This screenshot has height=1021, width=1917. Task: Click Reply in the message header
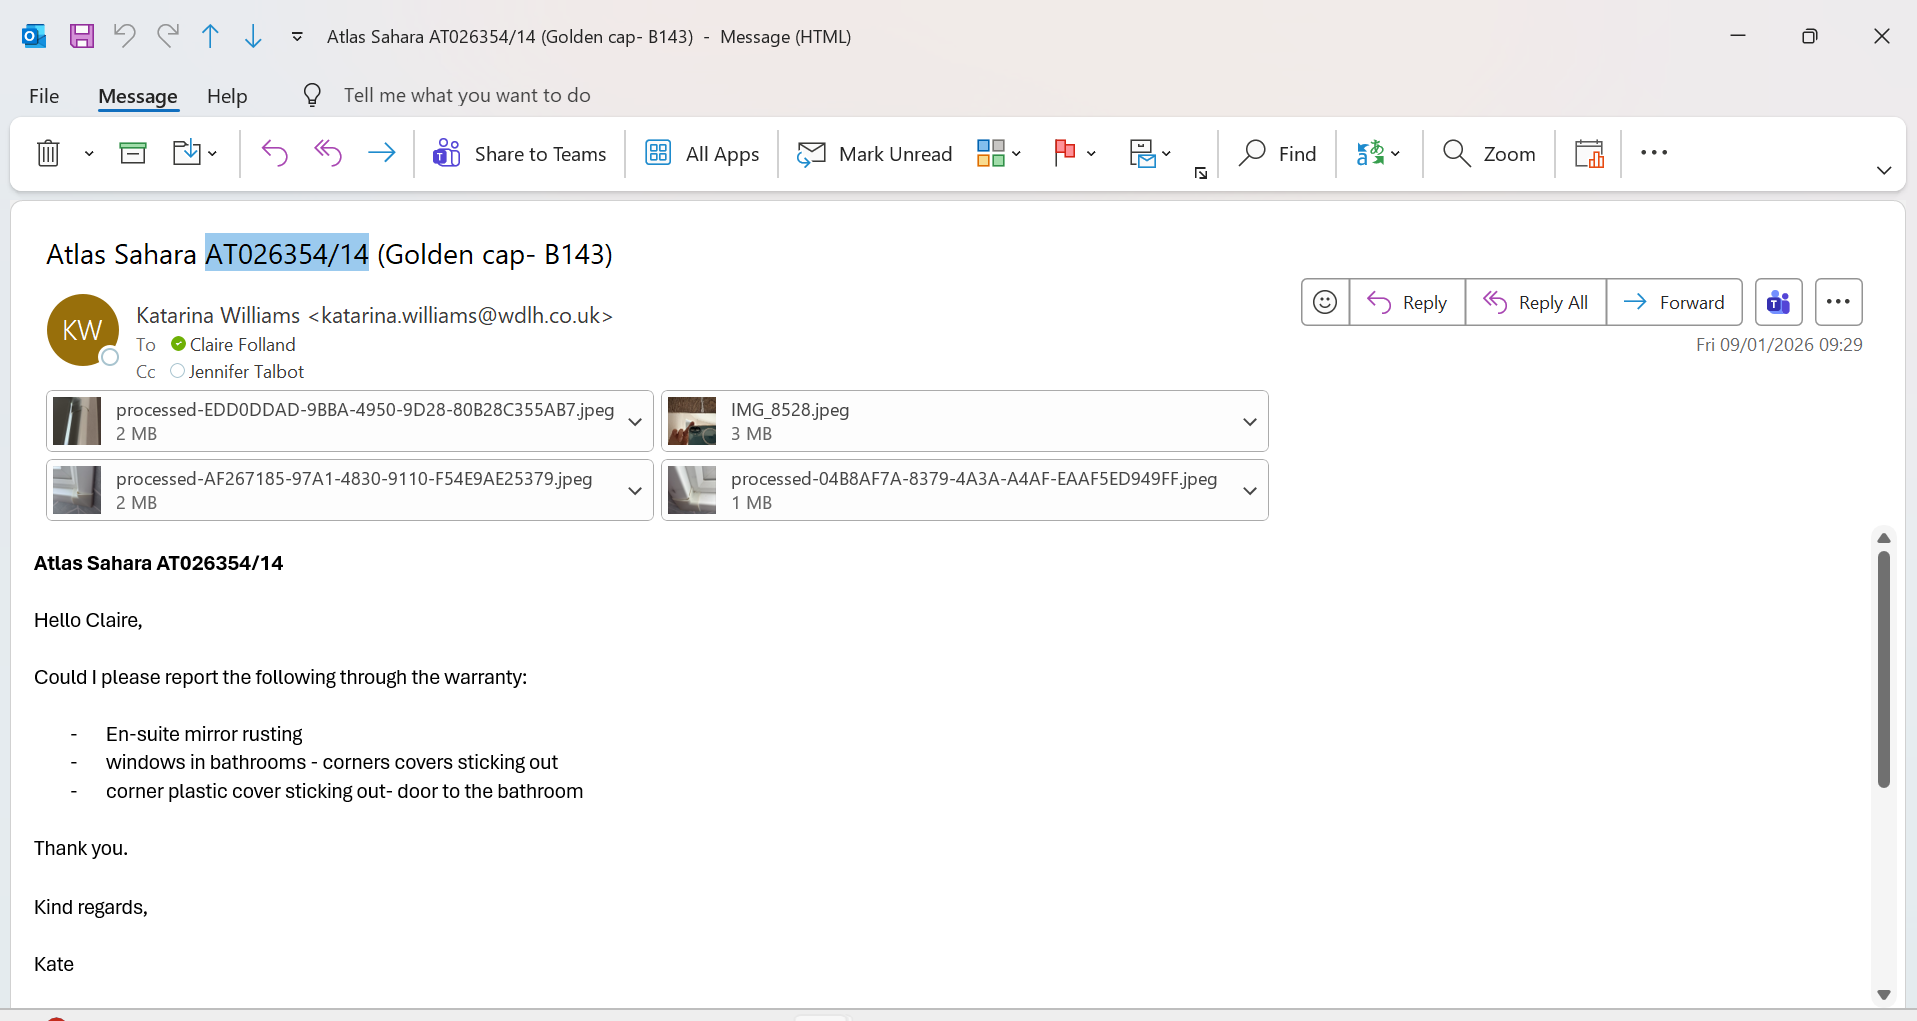pos(1407,302)
